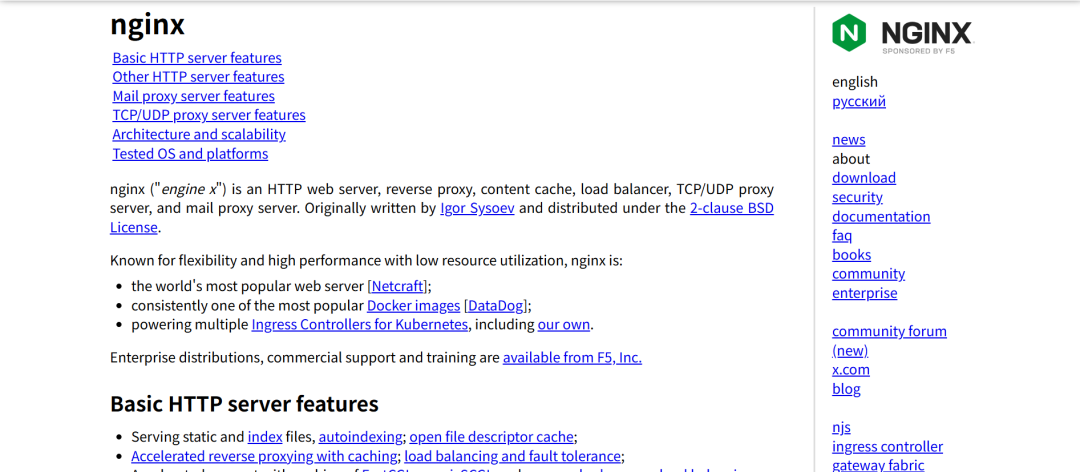
Task: Visit the community forum (new) link
Action: 889,341
